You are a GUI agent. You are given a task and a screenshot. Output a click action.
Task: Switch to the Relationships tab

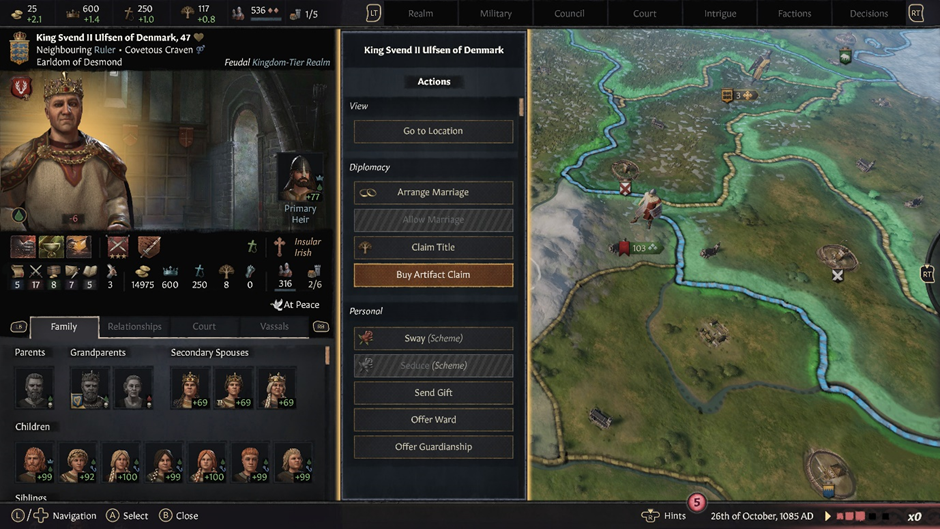click(134, 326)
